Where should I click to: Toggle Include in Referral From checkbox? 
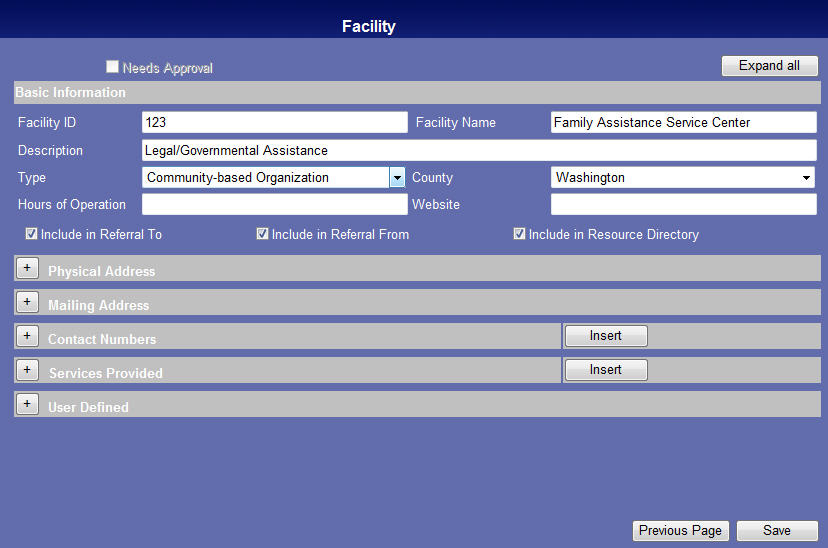pos(262,233)
